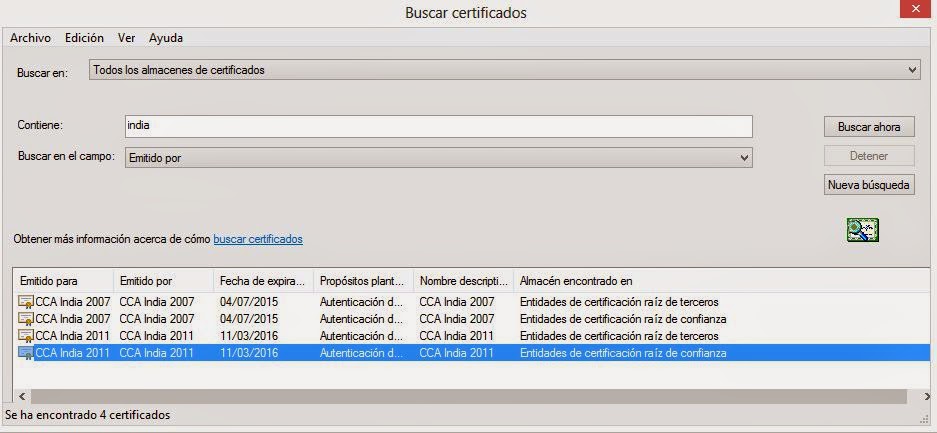Sort by 'Fecha de expira...' column header
This screenshot has width=937, height=433.
tap(262, 281)
